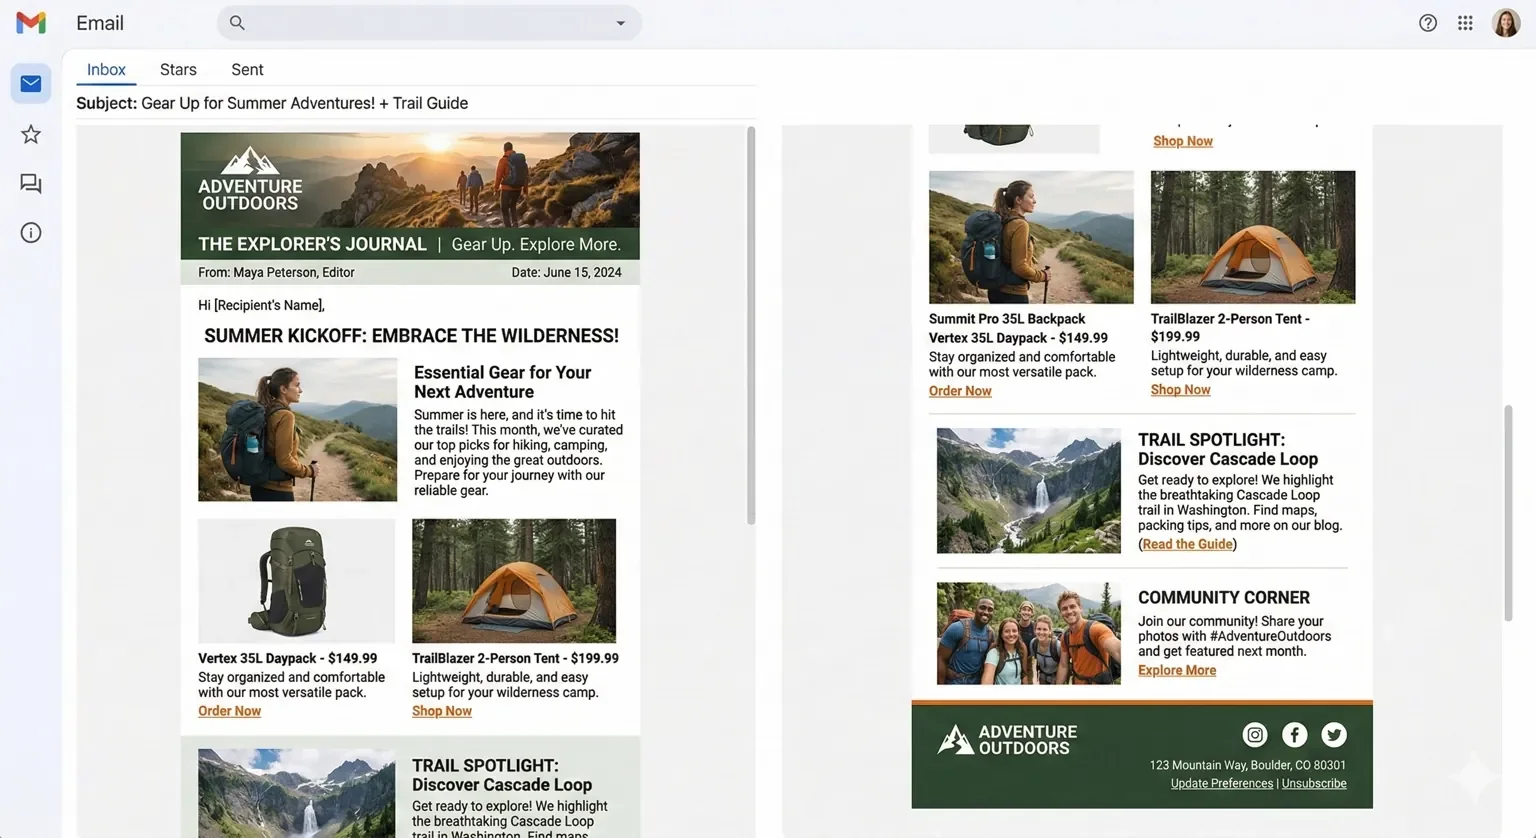Open the starred messages sidebar icon
The image size is (1536, 838).
(x=30, y=133)
